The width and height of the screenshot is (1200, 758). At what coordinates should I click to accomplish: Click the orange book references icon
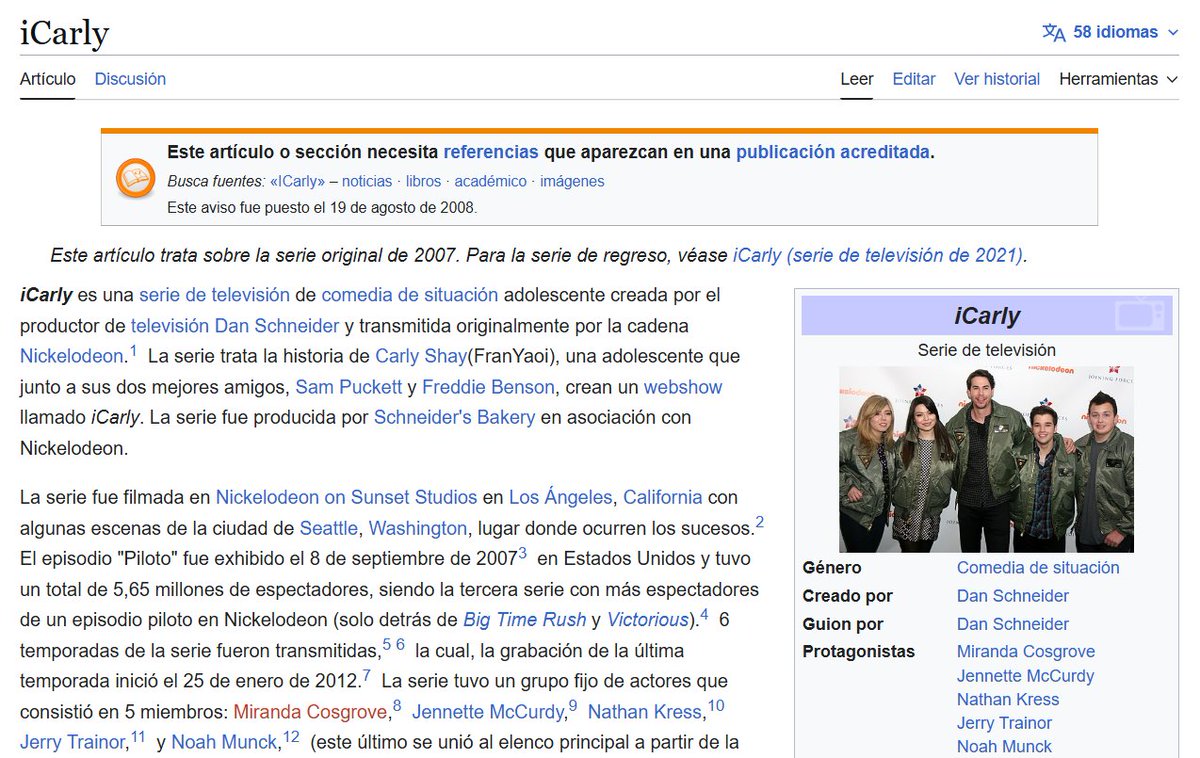135,178
